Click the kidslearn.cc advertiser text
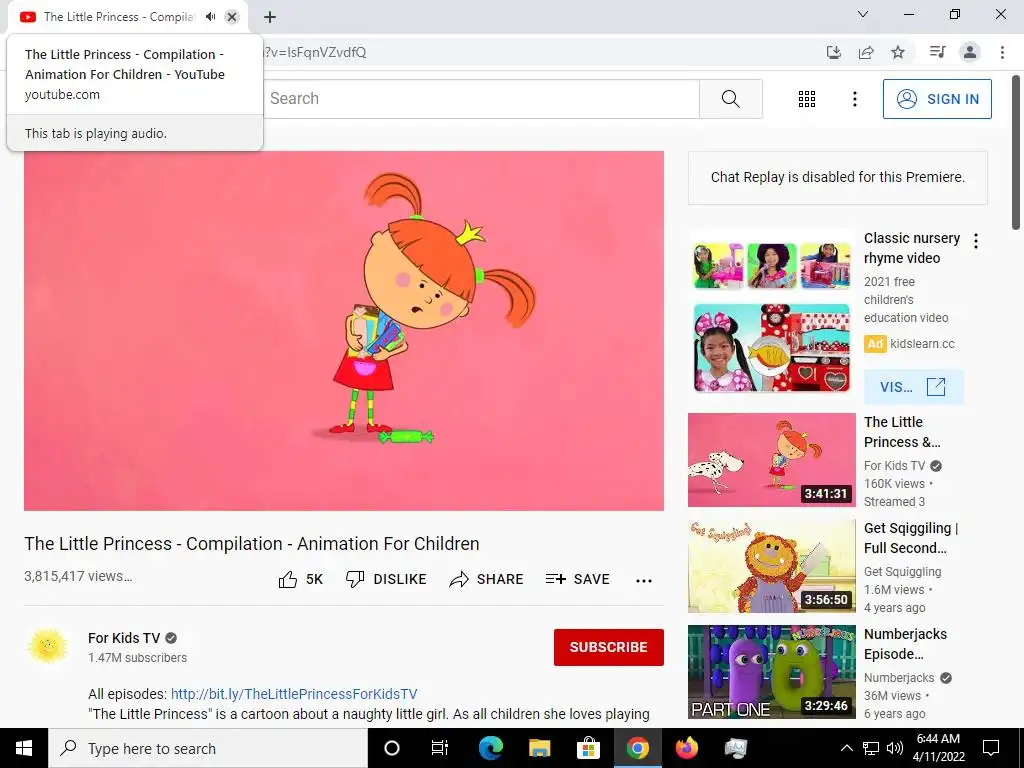 pyautogui.click(x=922, y=344)
